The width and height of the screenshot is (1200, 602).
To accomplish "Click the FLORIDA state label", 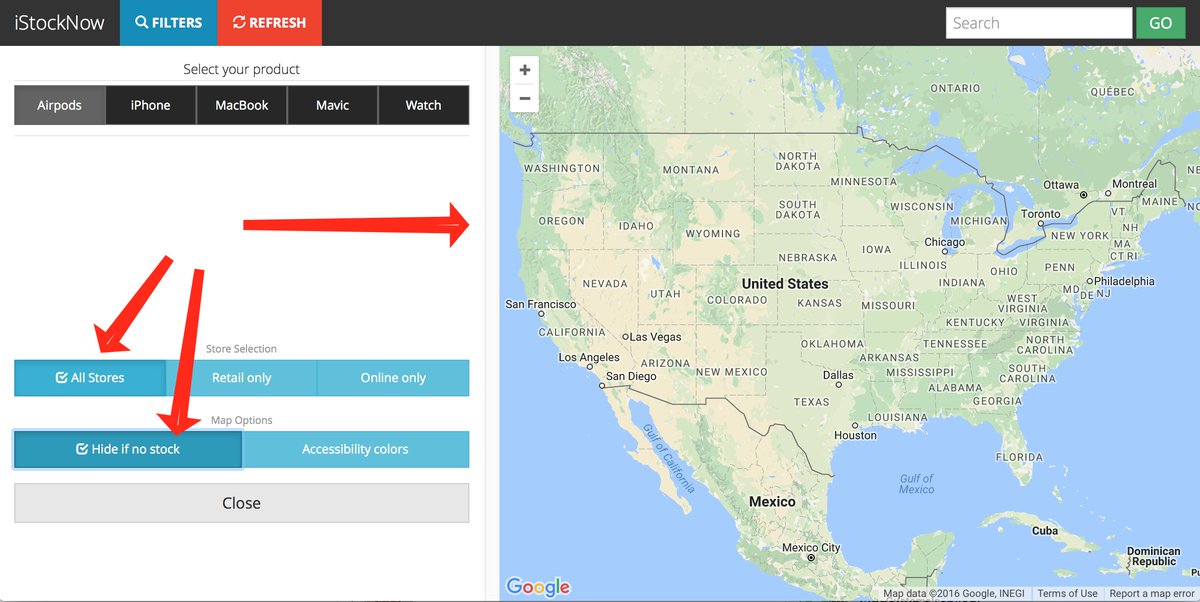I will tap(1020, 457).
